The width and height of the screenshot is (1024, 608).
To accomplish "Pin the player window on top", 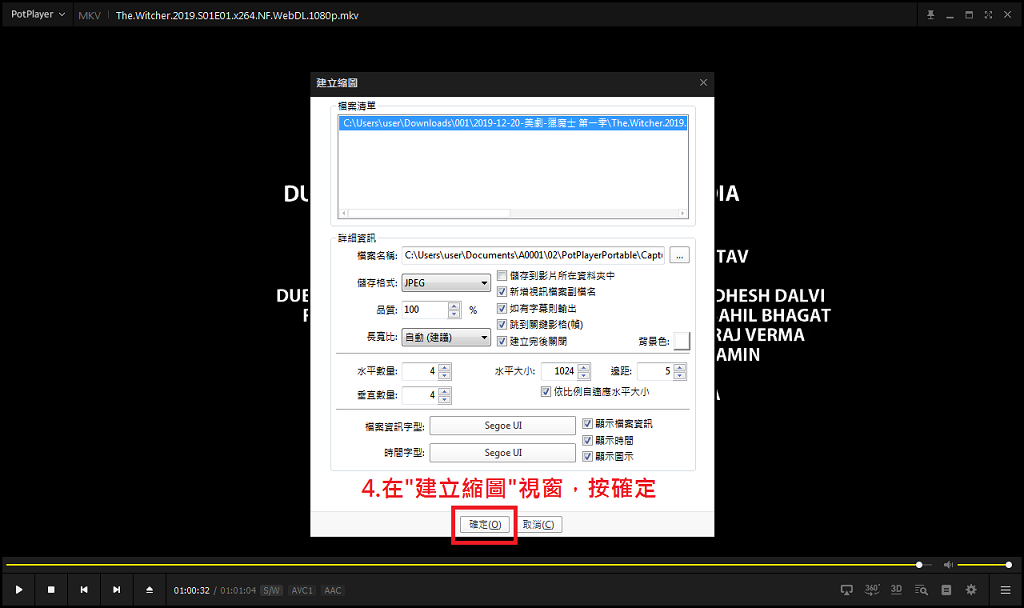I will 931,15.
